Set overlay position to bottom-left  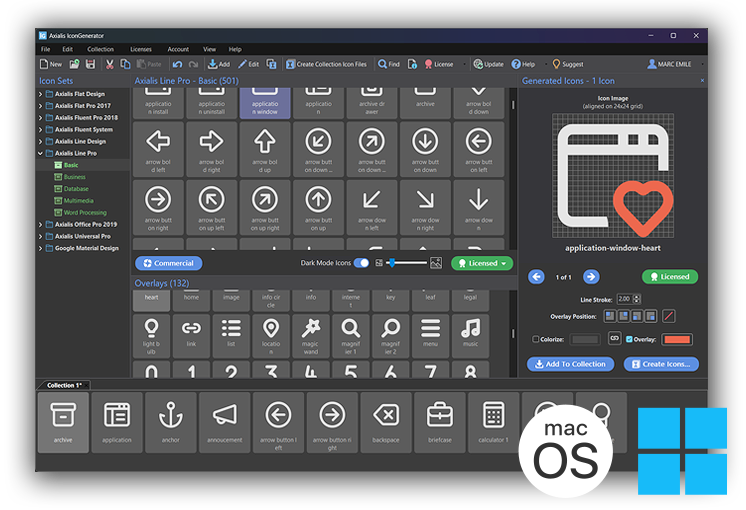coord(637,316)
